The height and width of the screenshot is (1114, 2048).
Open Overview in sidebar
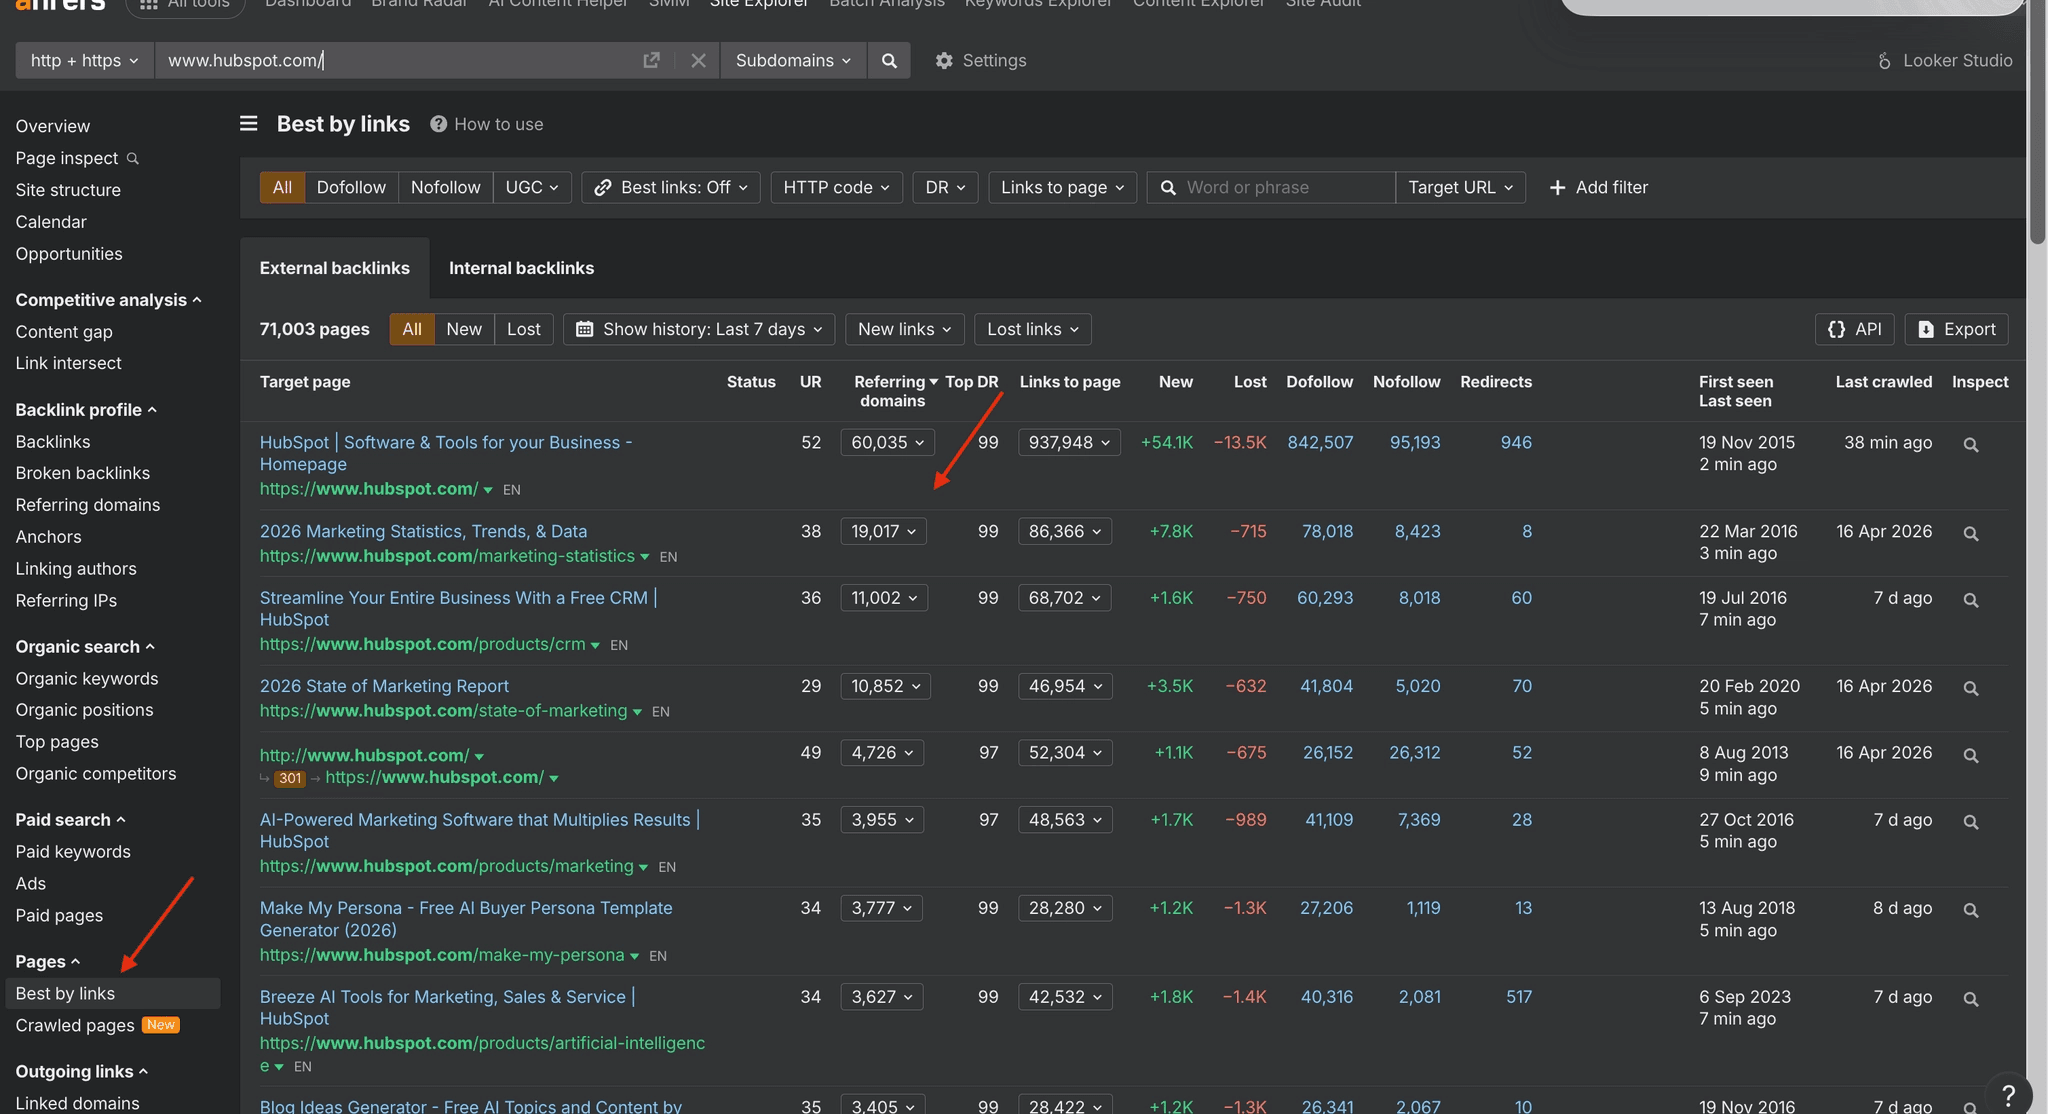tap(53, 126)
